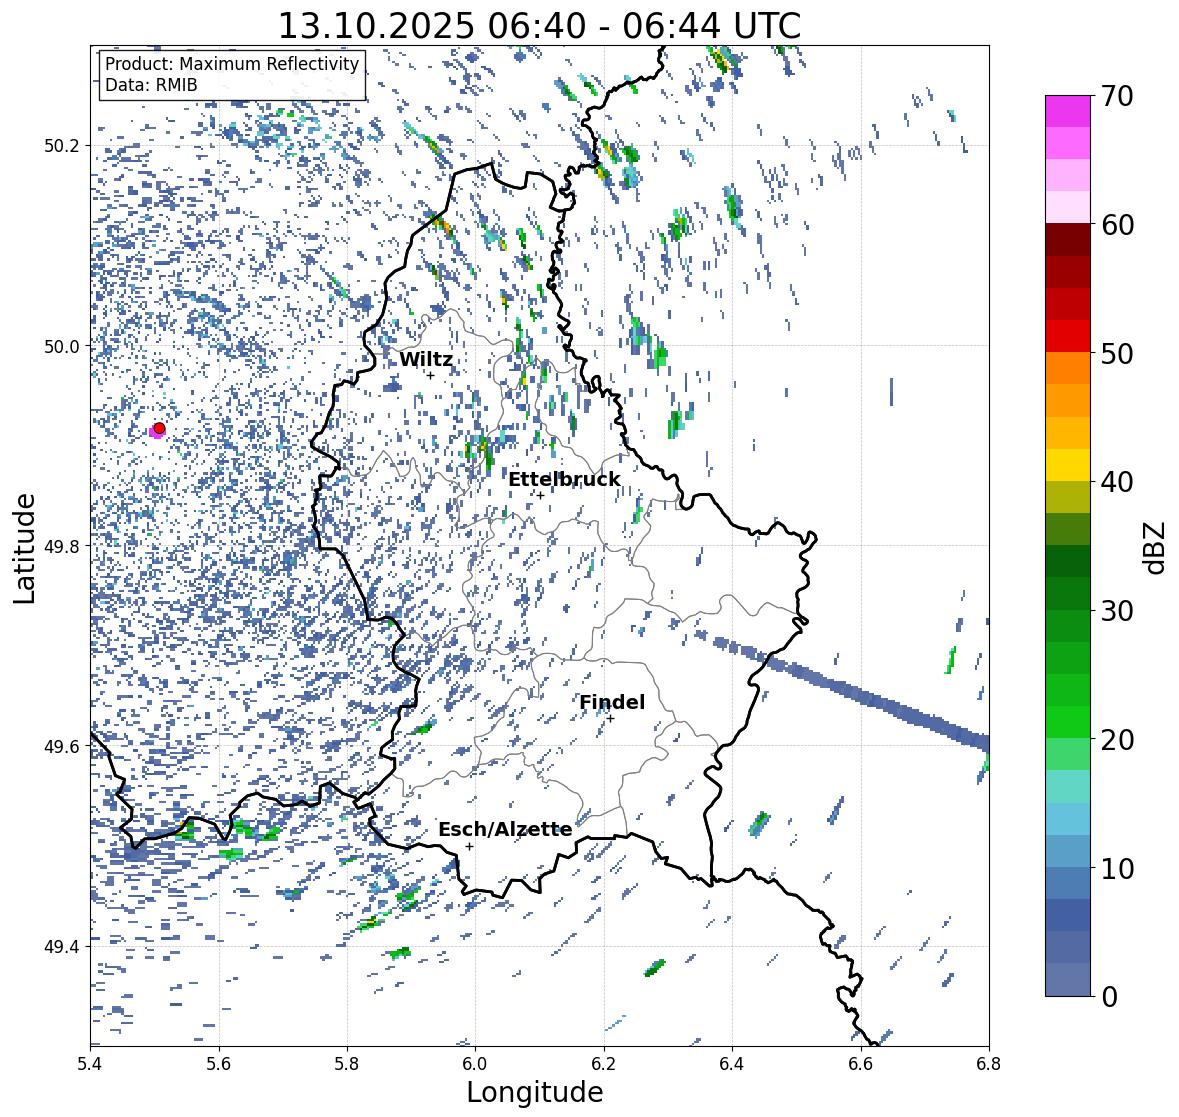Click the 'dBZ' colorbar label

(1156, 547)
